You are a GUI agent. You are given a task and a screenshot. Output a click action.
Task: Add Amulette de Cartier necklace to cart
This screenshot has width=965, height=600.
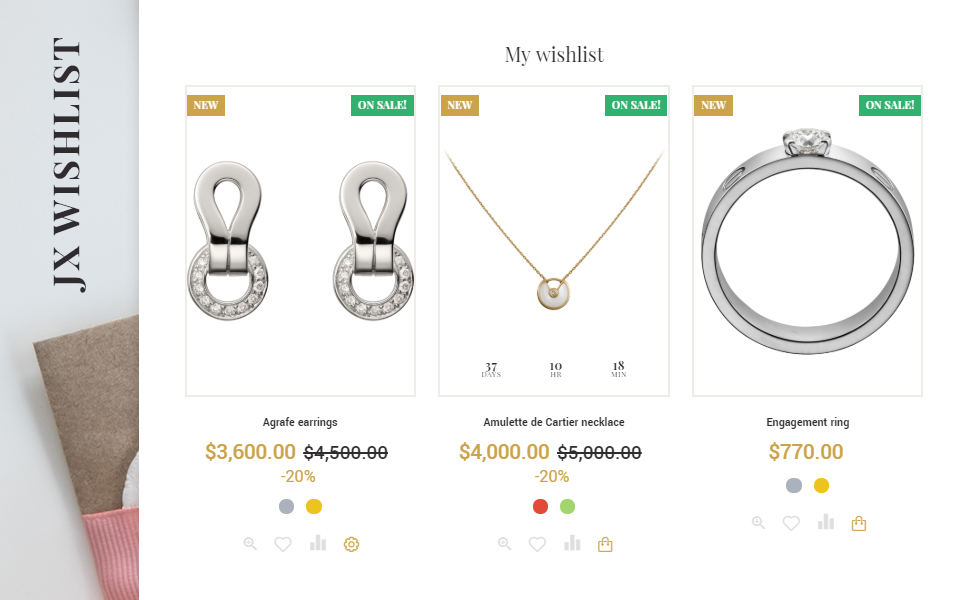(605, 544)
